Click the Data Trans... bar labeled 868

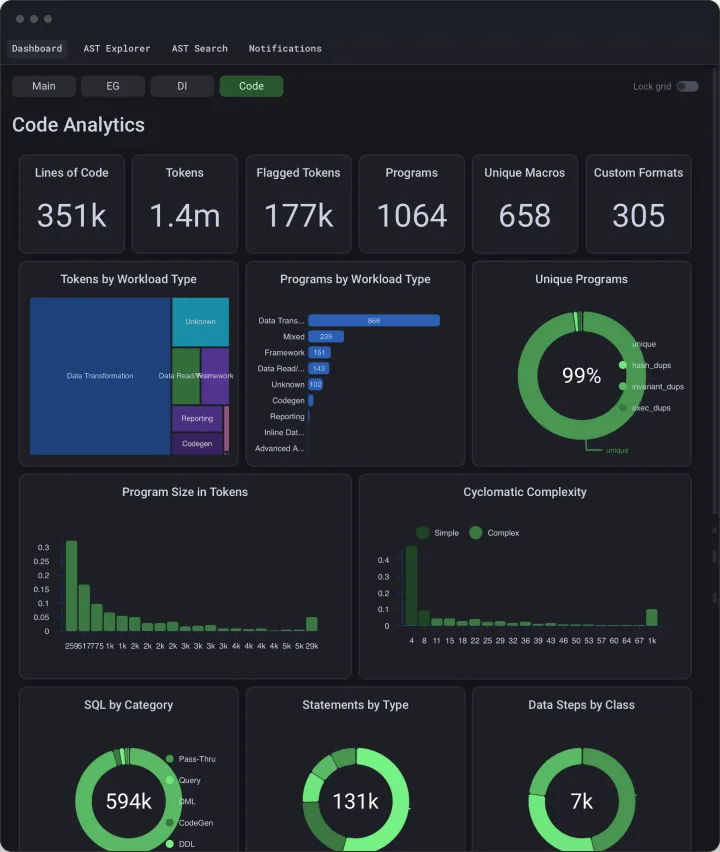[x=374, y=321]
